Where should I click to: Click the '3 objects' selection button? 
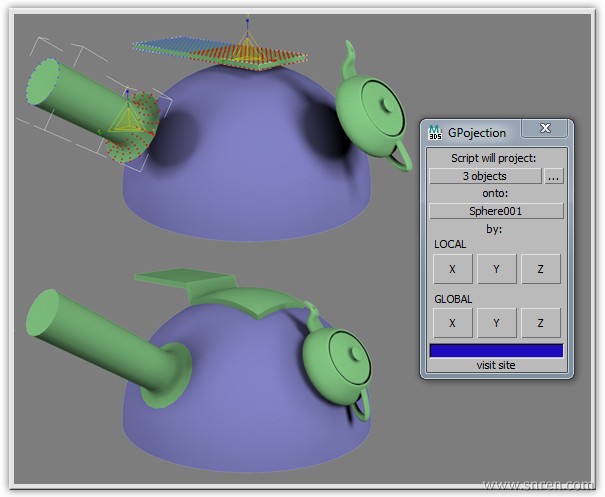485,176
